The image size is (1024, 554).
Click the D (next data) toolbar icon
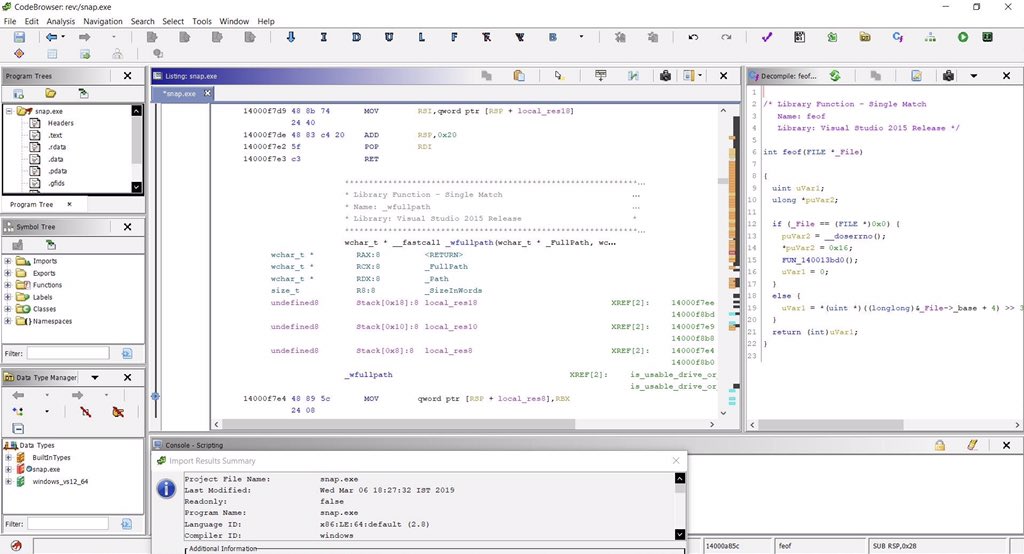tap(356, 37)
